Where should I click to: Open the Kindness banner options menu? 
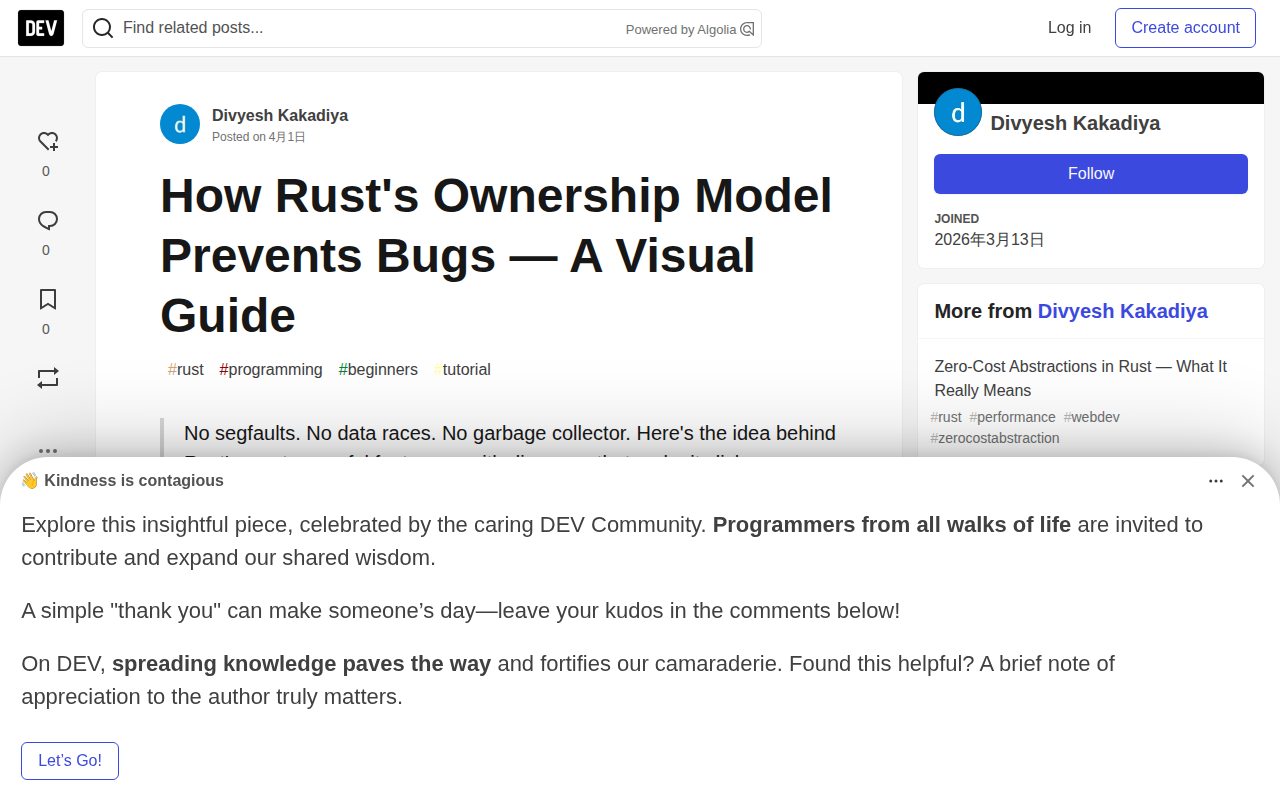(1216, 481)
